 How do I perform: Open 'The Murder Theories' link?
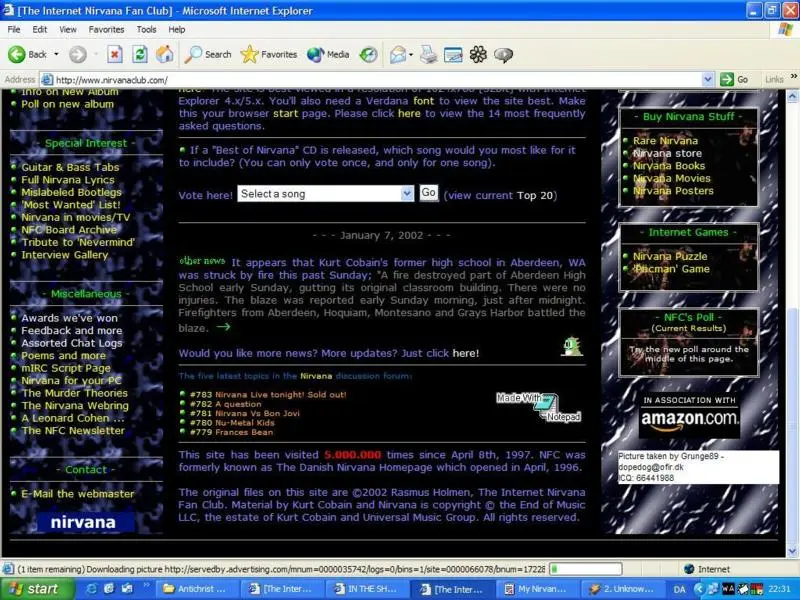tap(74, 393)
